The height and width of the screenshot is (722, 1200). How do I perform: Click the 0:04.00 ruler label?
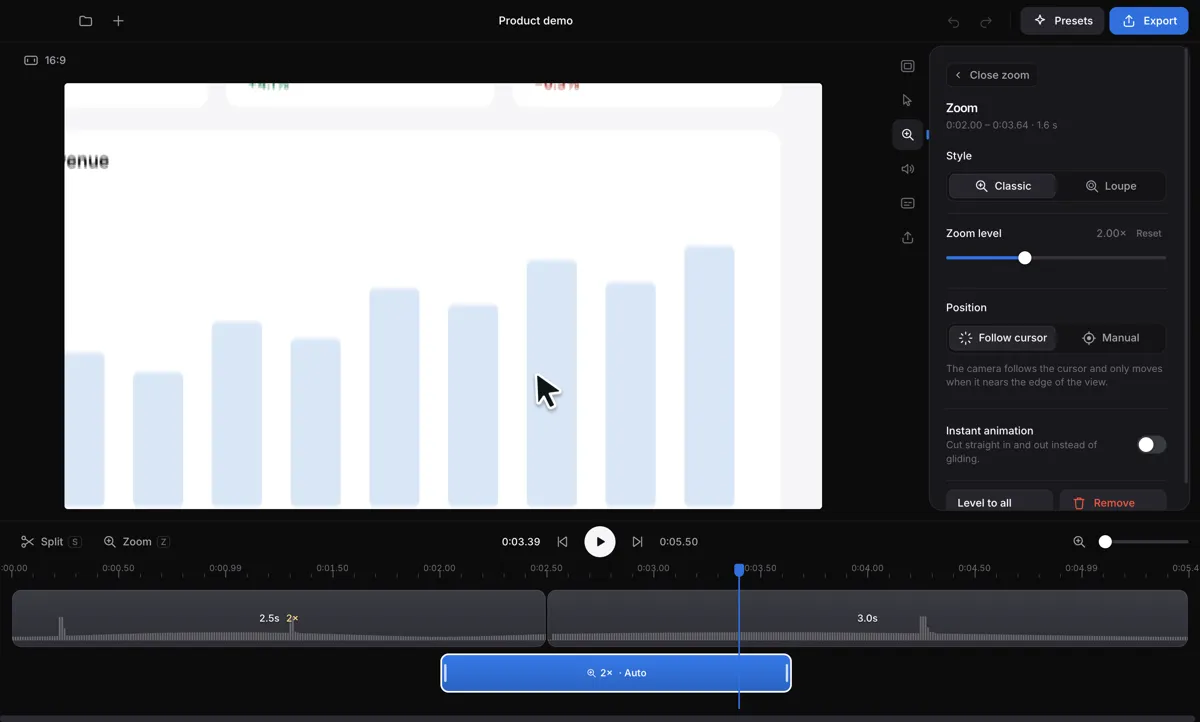click(867, 568)
